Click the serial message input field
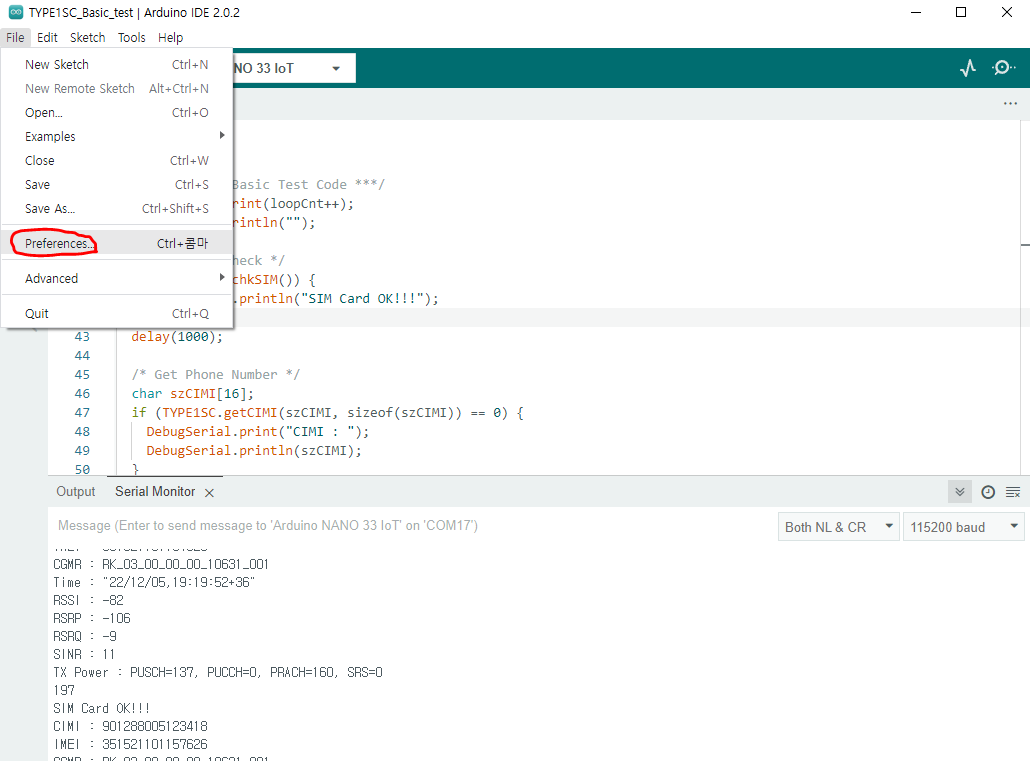The height and width of the screenshot is (761, 1030). (412, 526)
